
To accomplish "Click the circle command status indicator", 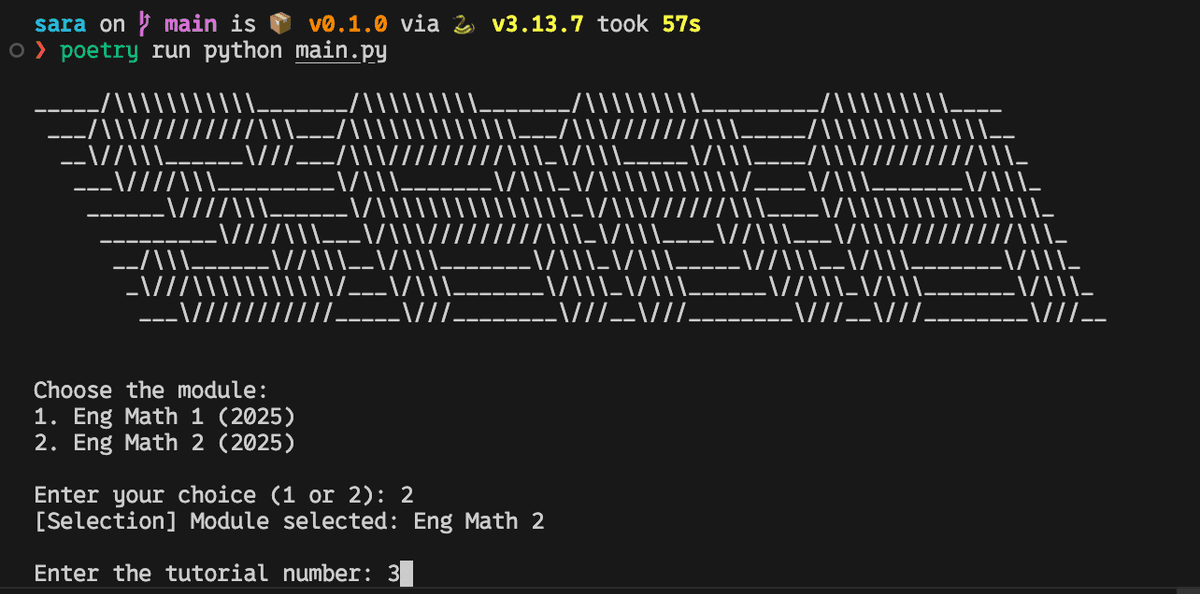I will [15, 50].
